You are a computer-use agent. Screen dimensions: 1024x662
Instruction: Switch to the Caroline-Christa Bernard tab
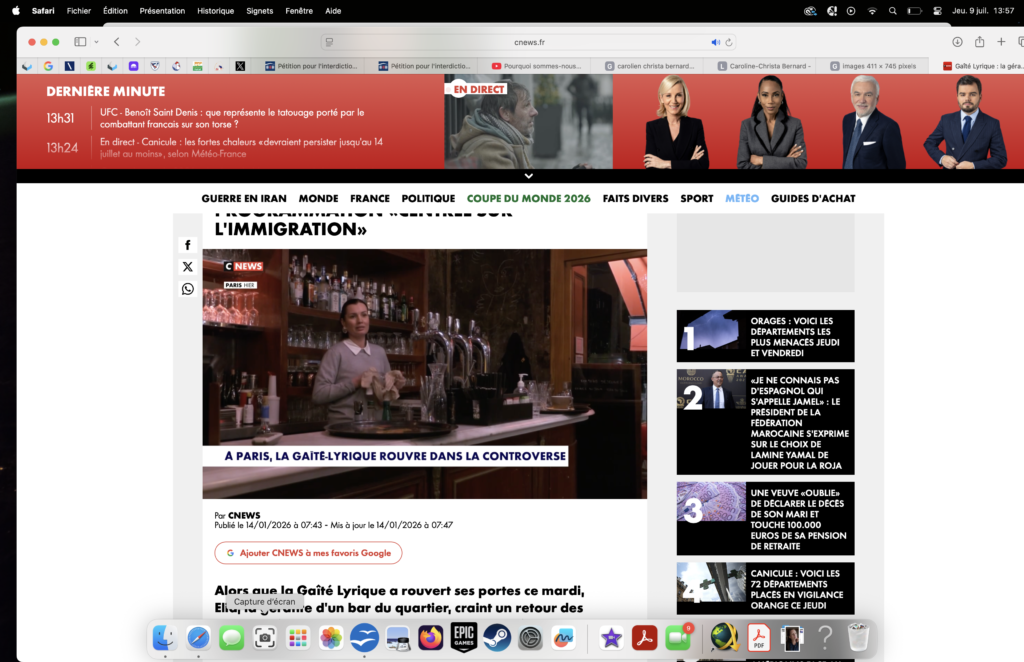tap(764, 66)
